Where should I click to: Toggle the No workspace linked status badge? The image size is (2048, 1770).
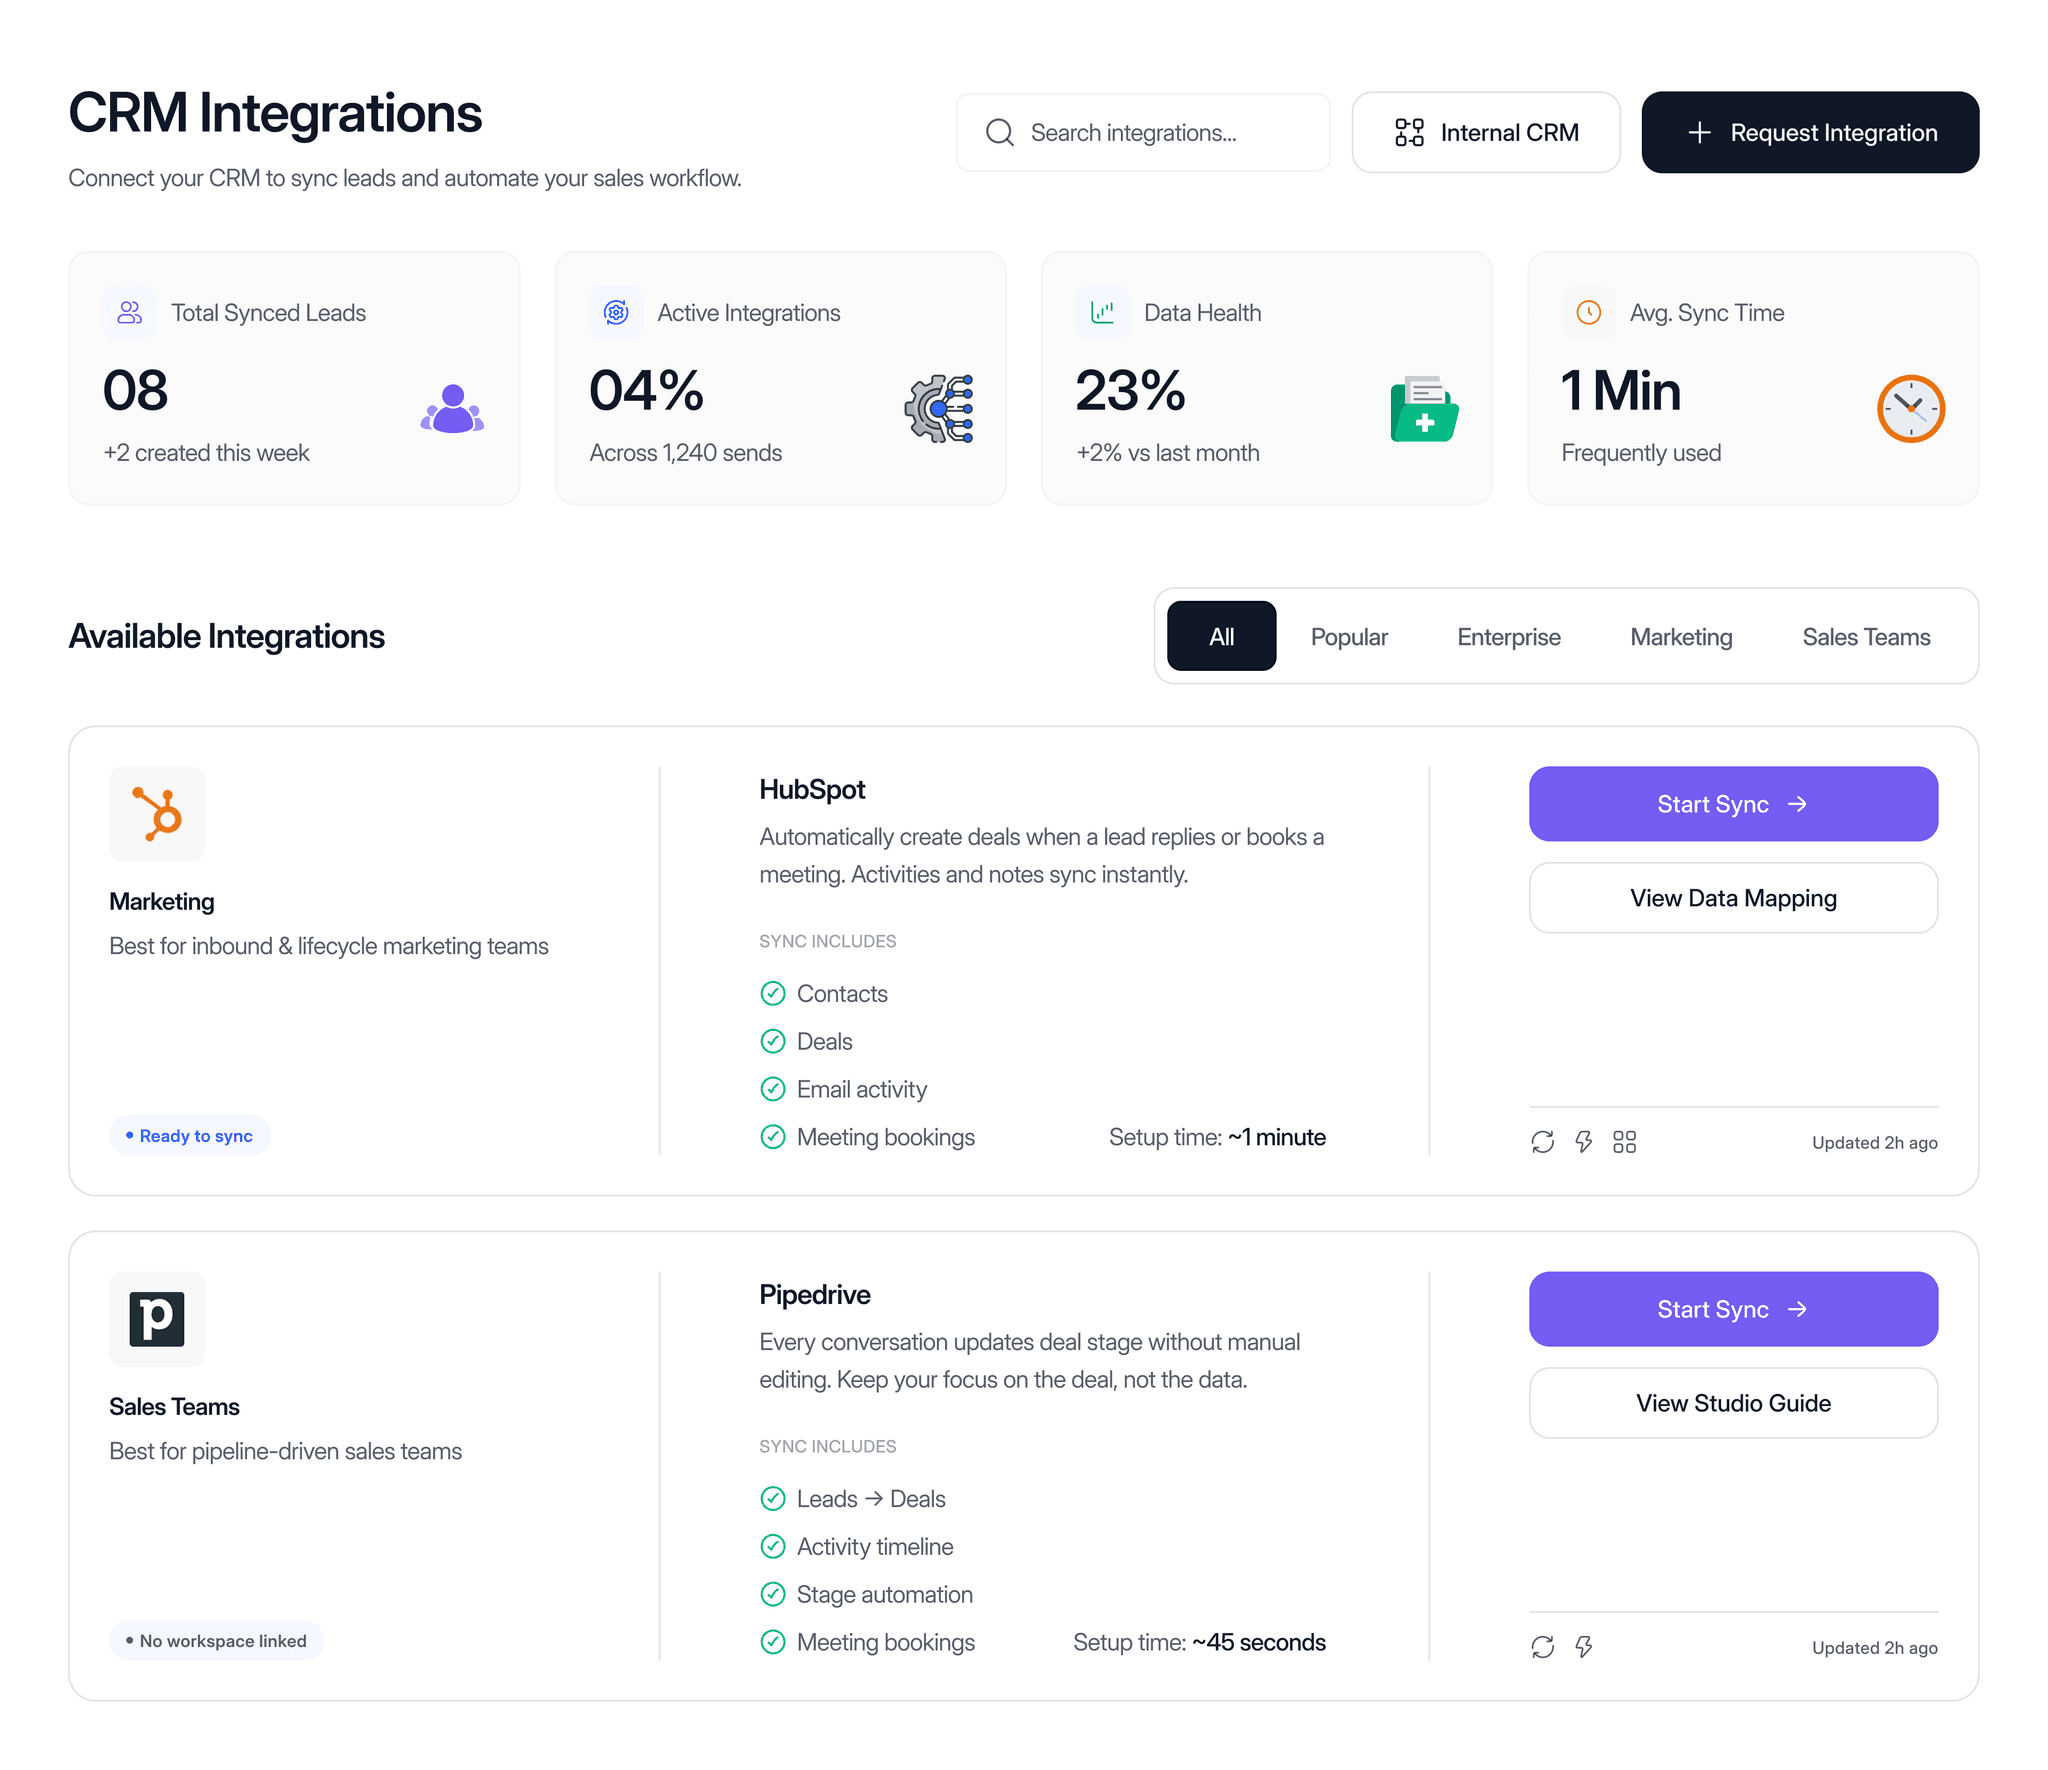[216, 1640]
